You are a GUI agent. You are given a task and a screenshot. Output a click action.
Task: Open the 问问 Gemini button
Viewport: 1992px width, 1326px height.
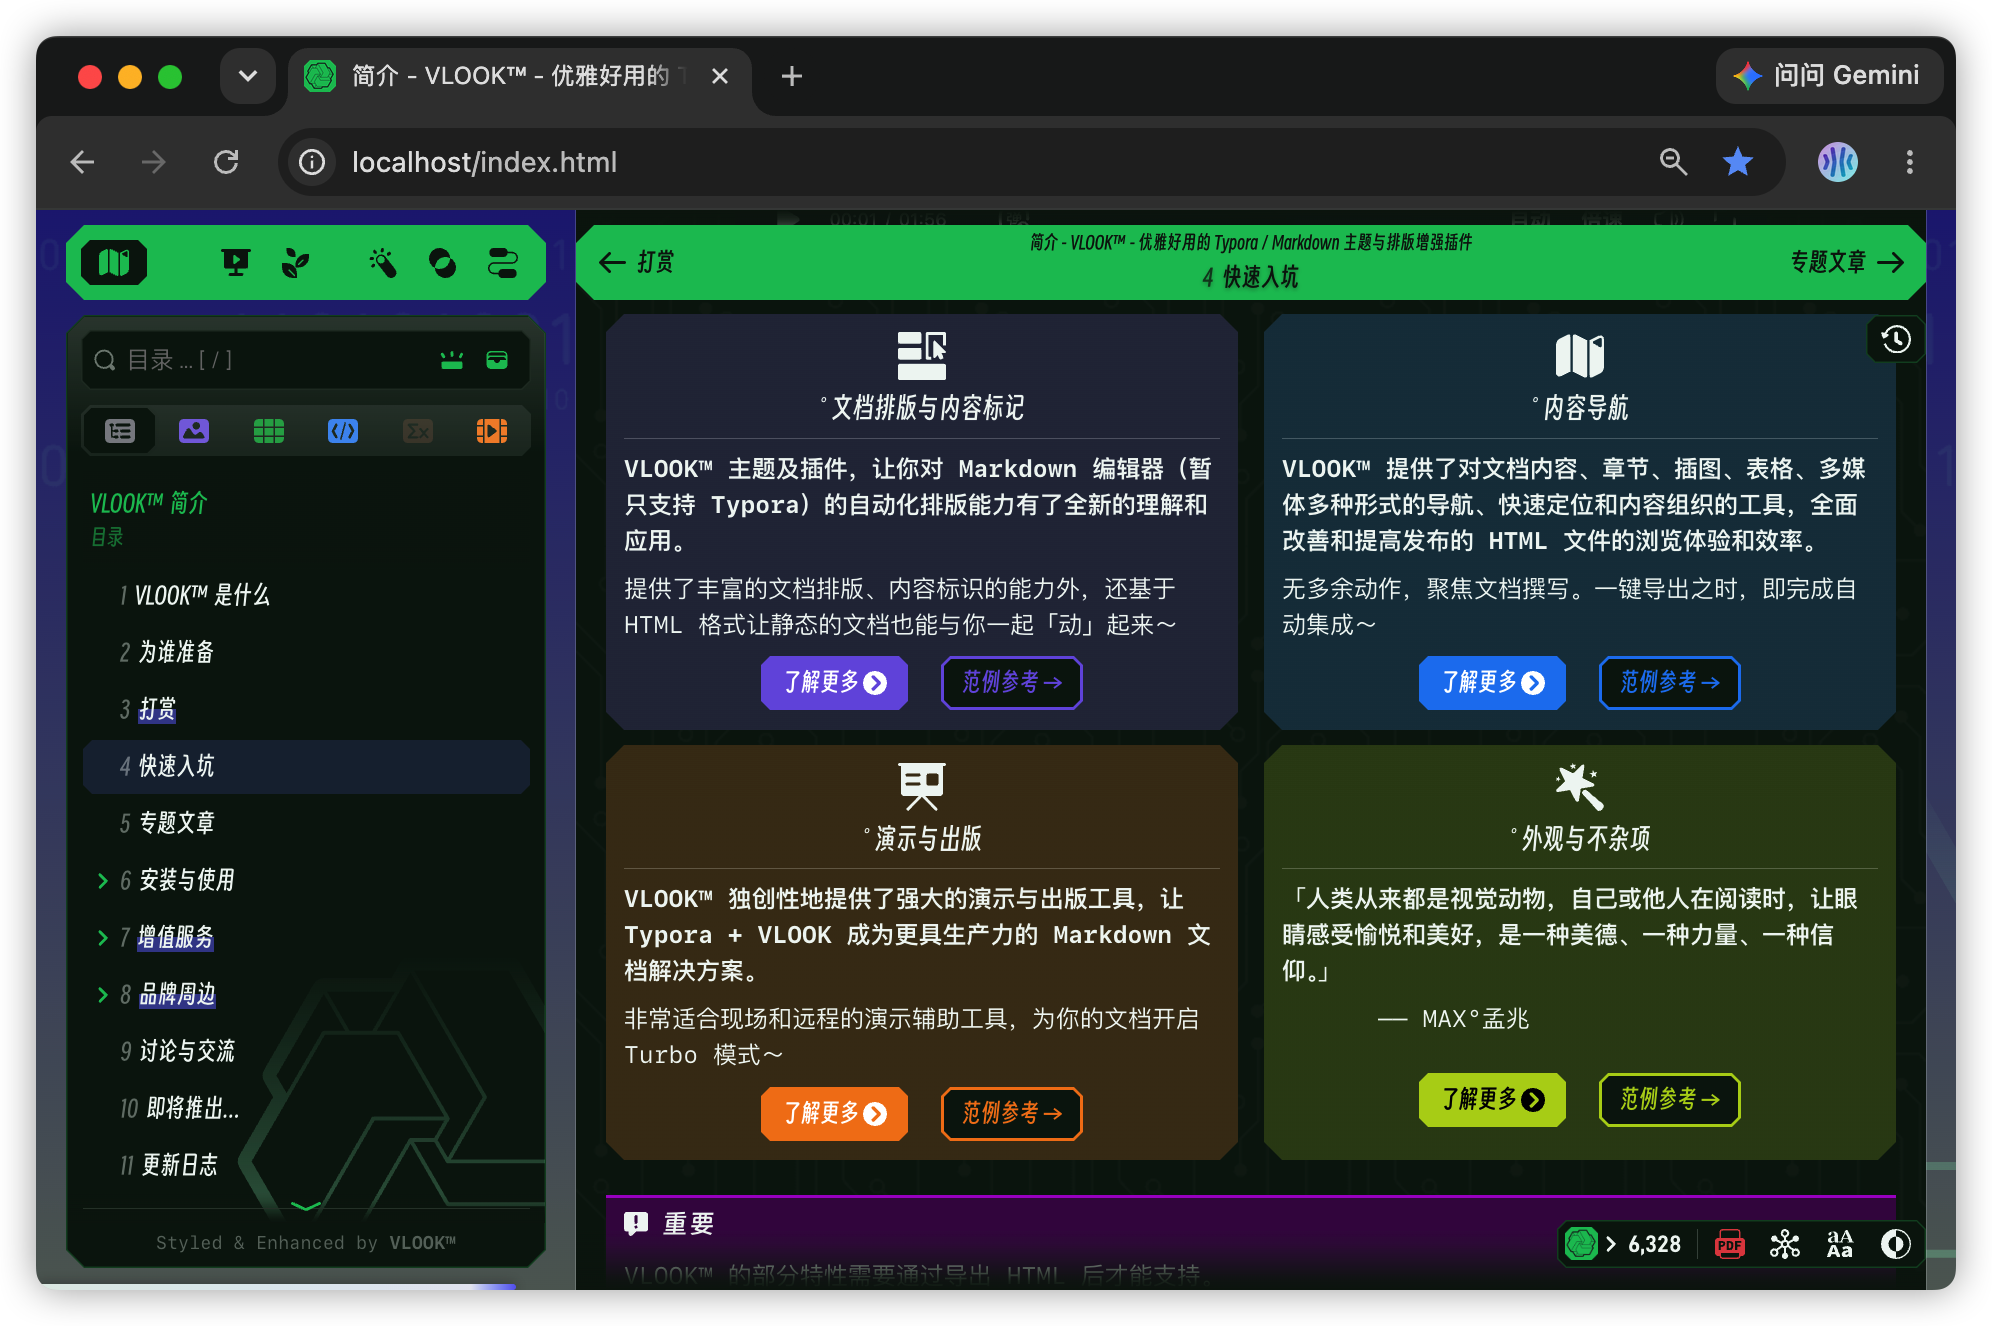1829,76
